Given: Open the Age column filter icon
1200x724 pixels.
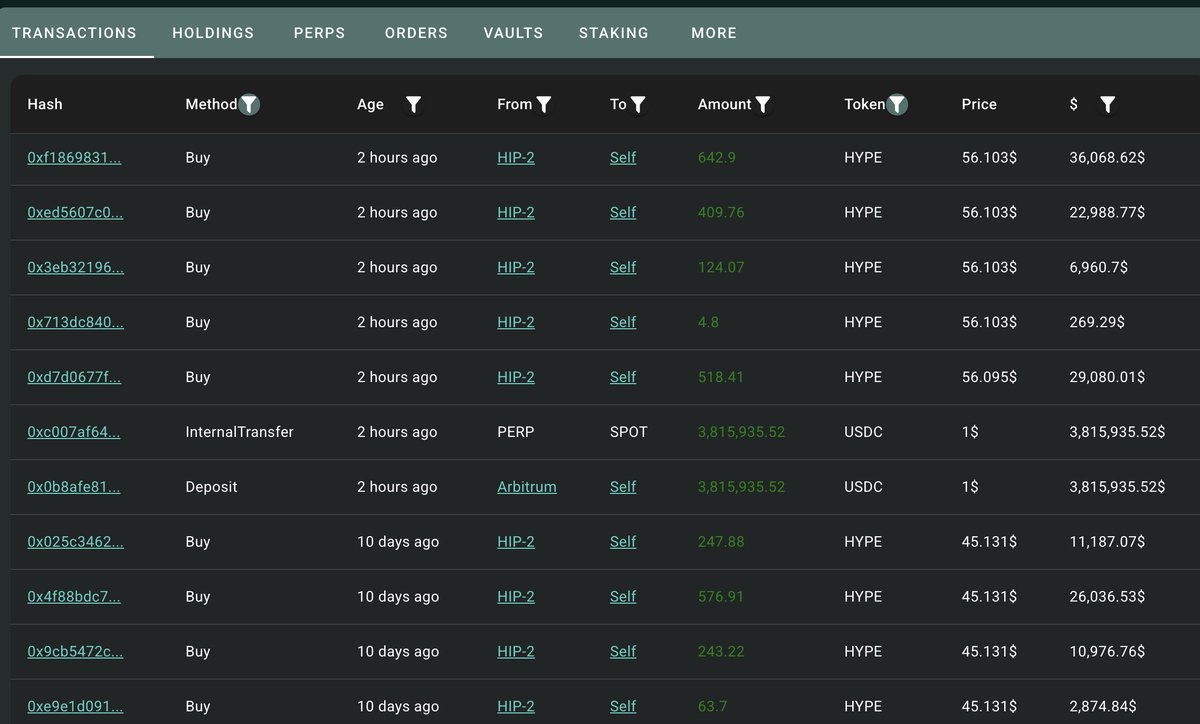Looking at the screenshot, I should click(x=413, y=104).
